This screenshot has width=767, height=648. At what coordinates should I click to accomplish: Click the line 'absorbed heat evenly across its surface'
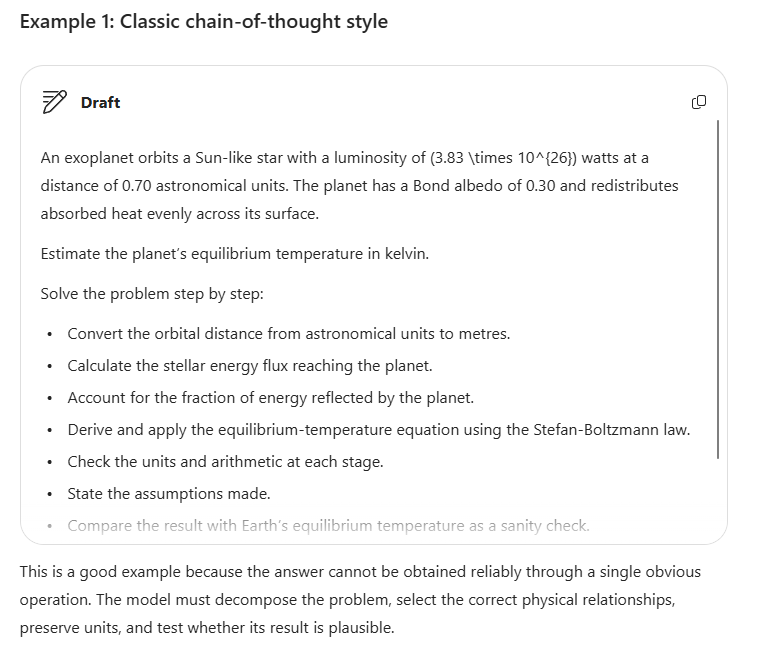tap(180, 214)
